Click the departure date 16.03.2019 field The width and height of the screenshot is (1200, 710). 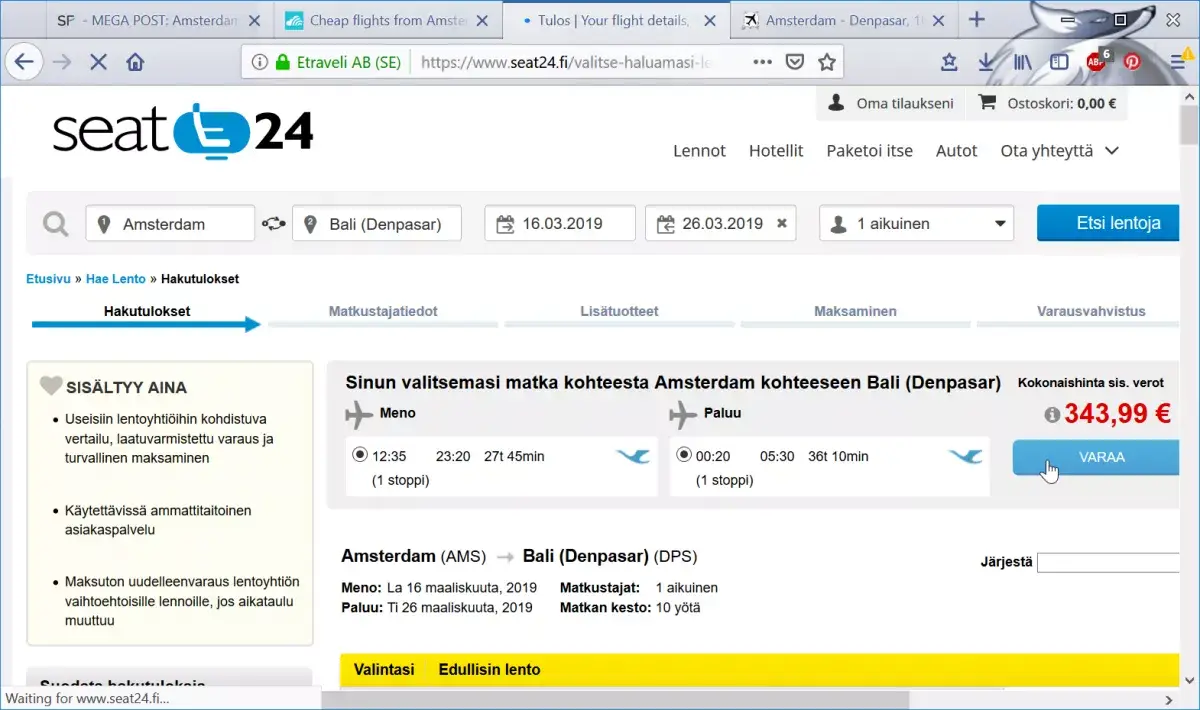(560, 224)
